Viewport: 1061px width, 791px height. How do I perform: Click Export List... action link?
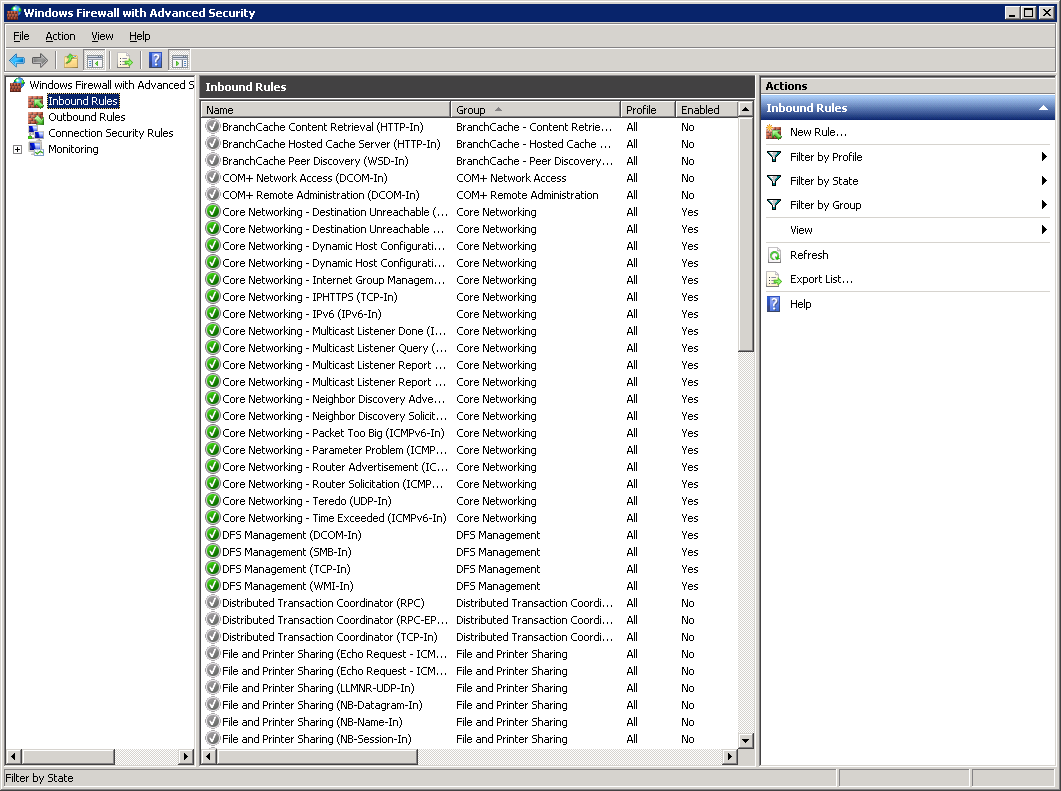point(821,279)
